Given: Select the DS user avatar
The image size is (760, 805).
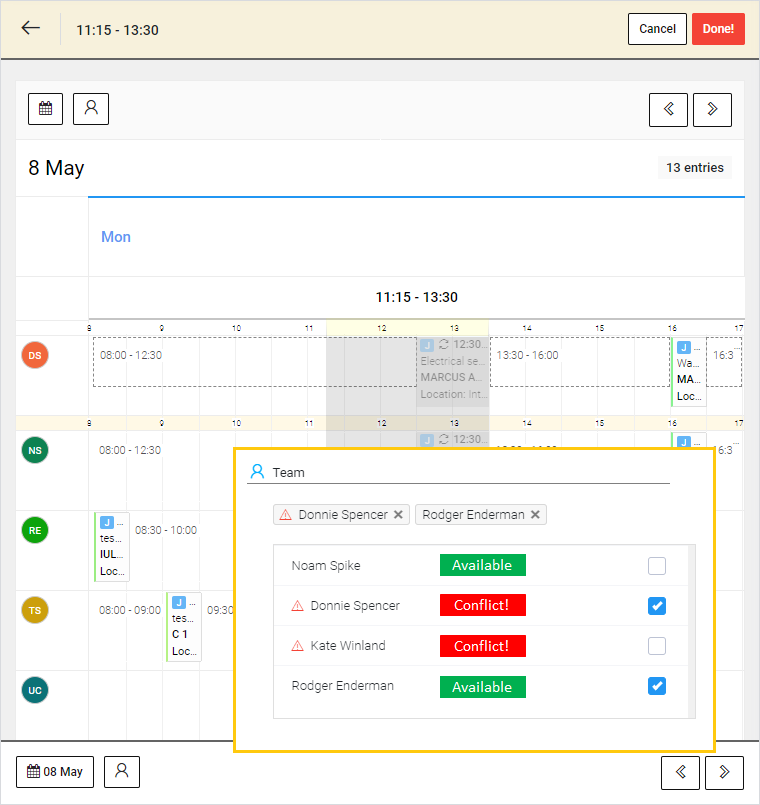Looking at the screenshot, I should pos(35,355).
